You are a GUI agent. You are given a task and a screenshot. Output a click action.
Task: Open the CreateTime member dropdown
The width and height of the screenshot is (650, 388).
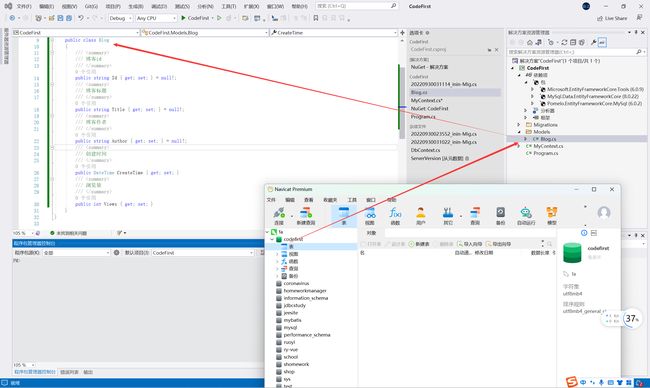point(333,32)
